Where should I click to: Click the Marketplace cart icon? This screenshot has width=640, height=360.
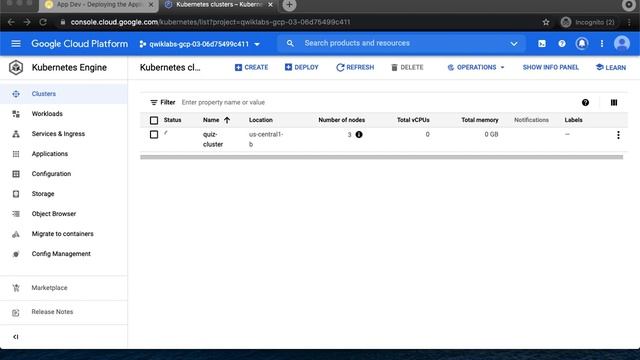click(16, 288)
